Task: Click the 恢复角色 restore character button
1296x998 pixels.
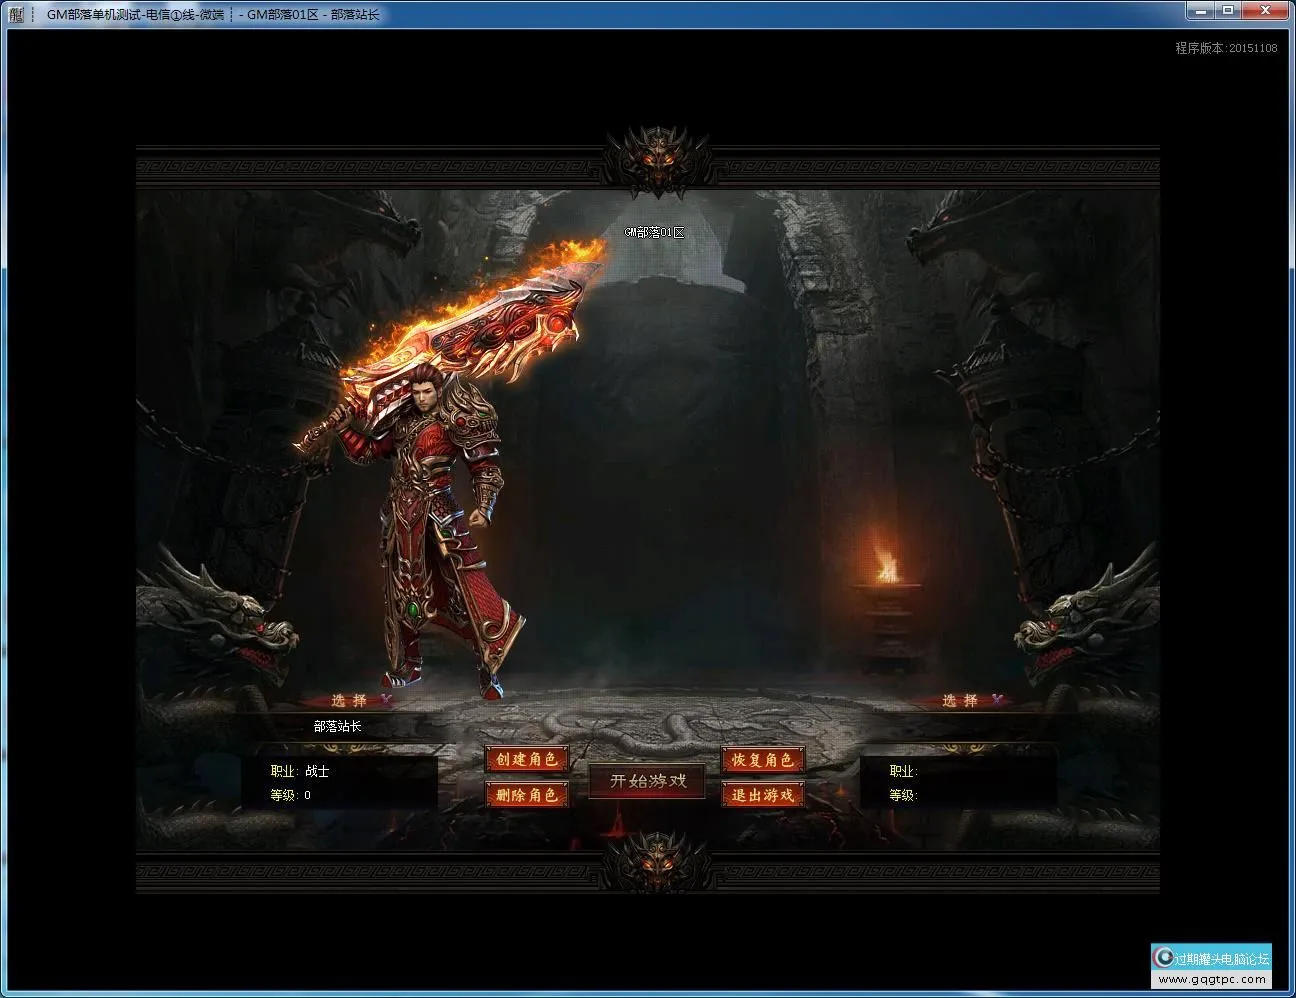Action: click(x=762, y=760)
